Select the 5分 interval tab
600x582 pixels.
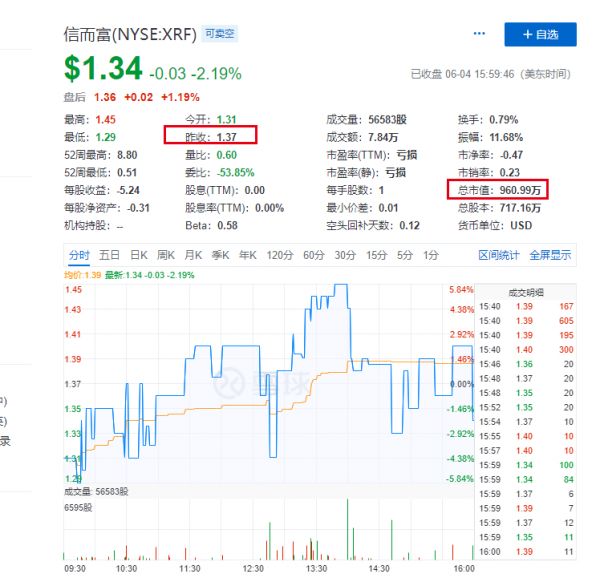404,255
